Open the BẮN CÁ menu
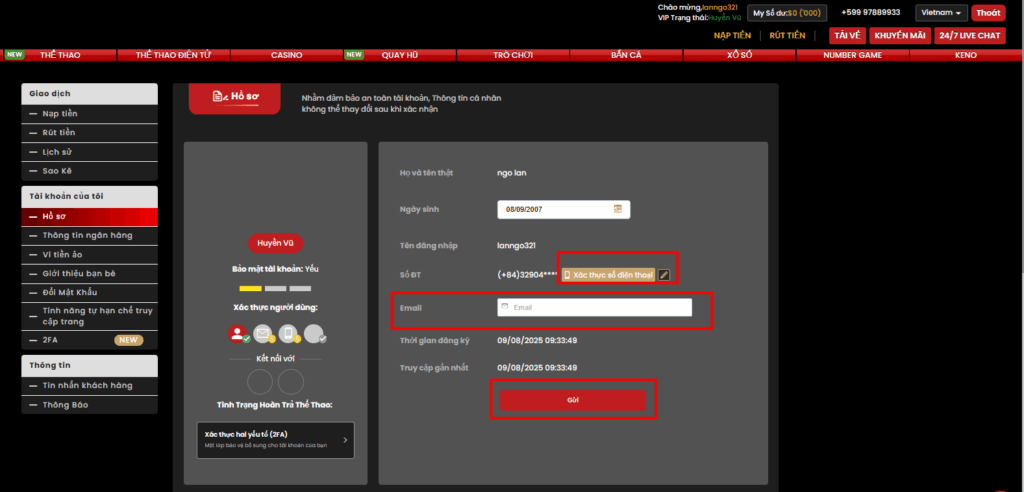 [626, 55]
